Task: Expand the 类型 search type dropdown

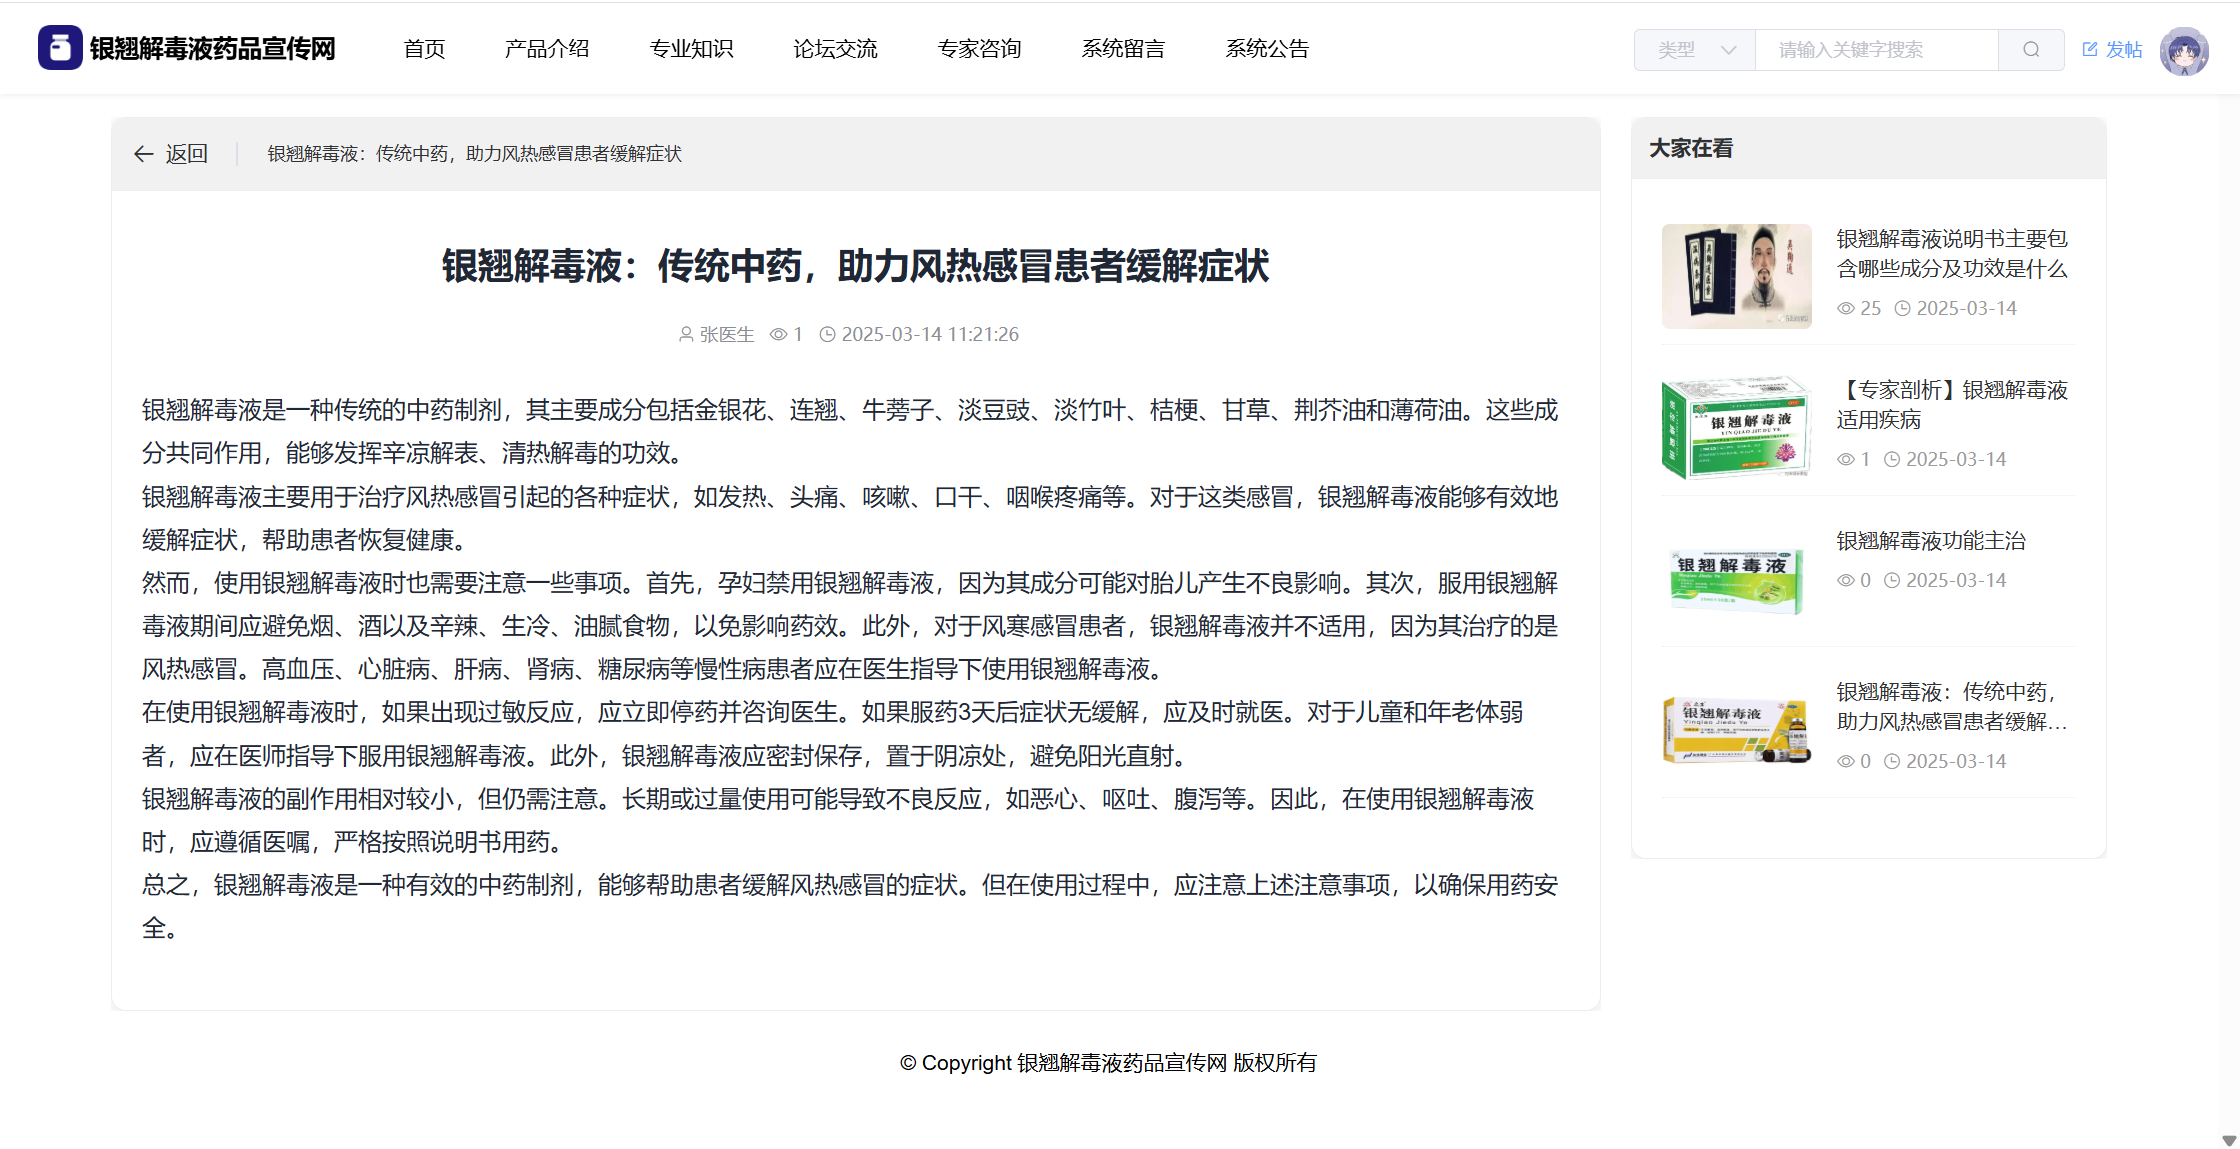Action: point(1695,50)
